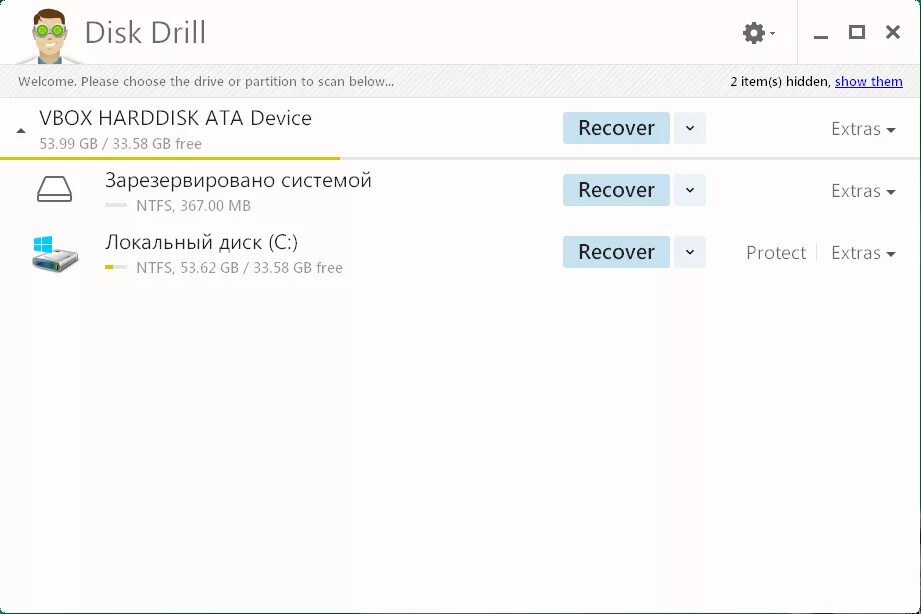Open Extras menu for Зарезервировано системой
This screenshot has height=614, width=921.
863,191
